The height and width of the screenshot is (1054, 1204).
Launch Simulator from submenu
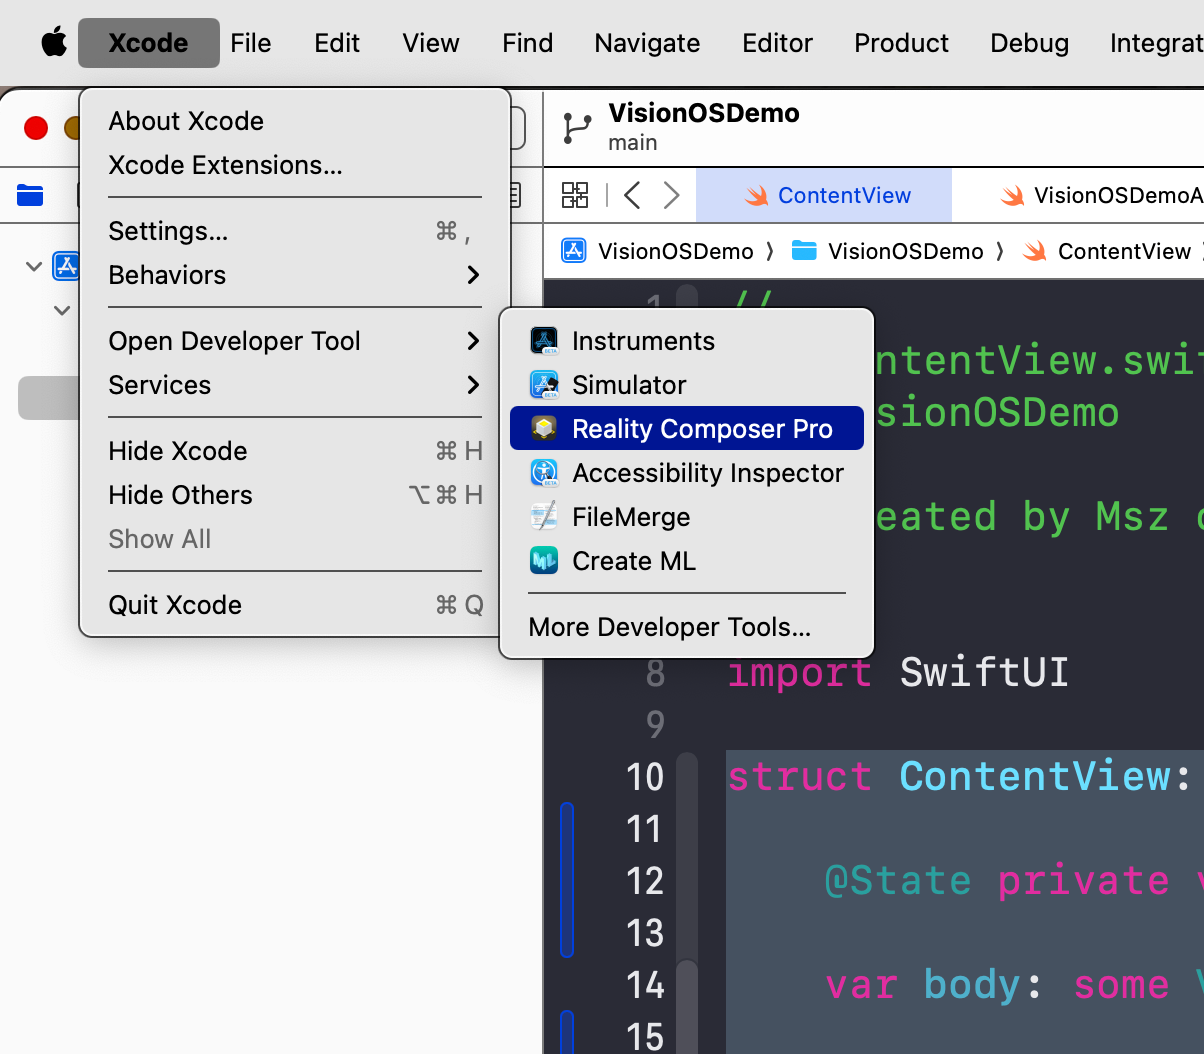coord(687,385)
